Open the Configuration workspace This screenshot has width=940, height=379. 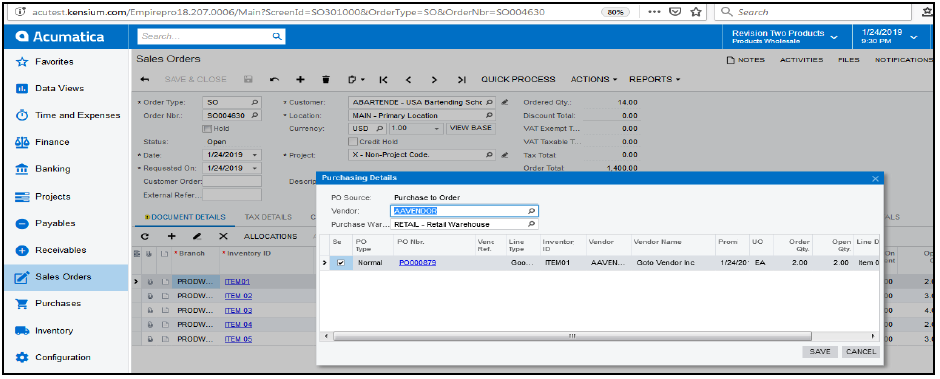(63, 357)
